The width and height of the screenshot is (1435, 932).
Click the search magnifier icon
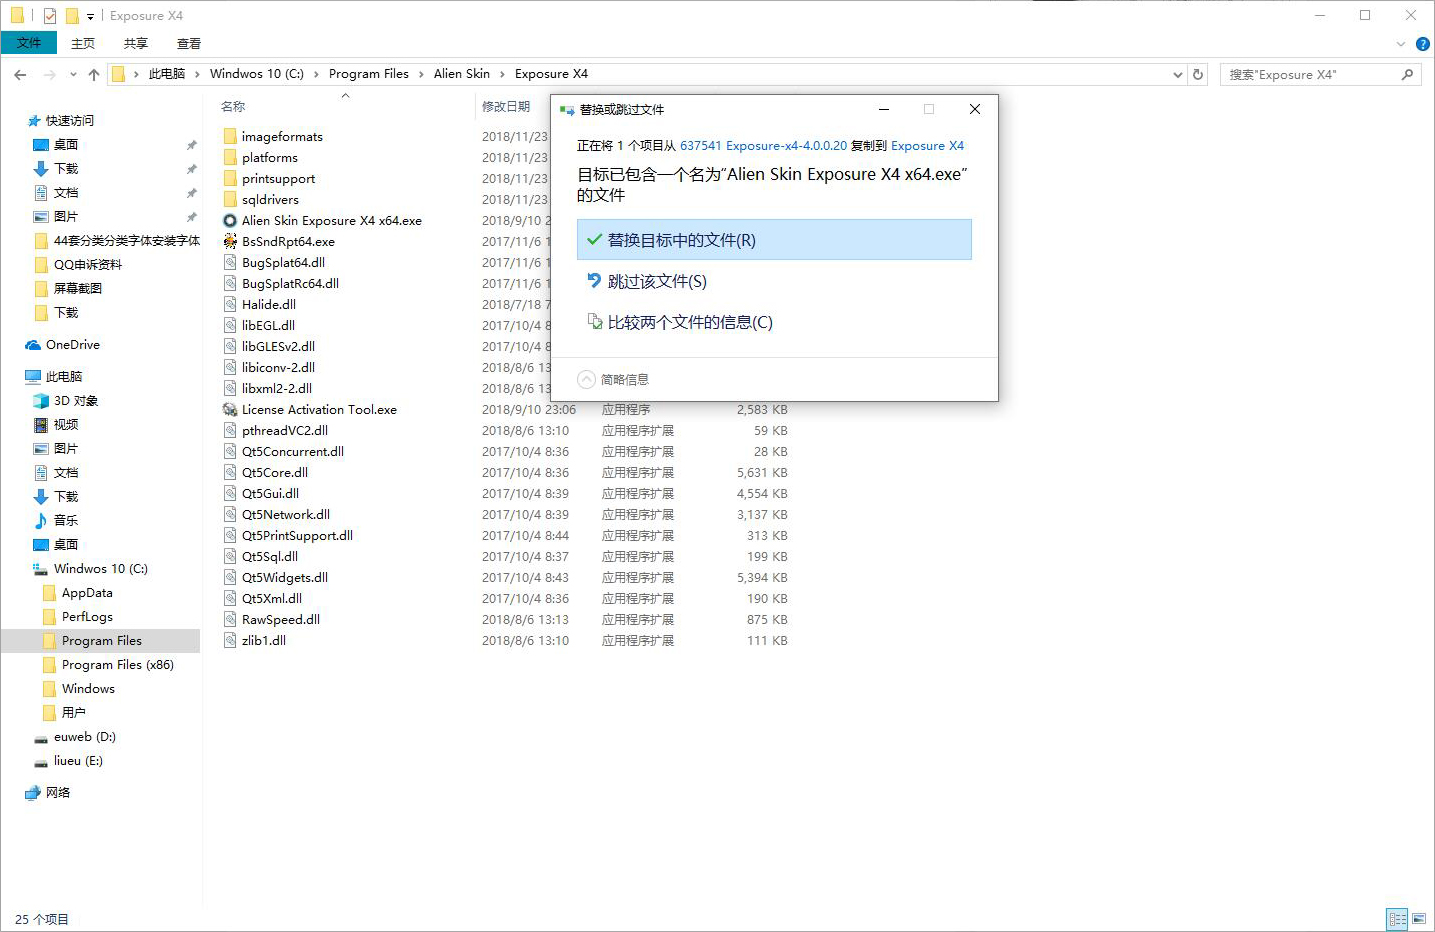[1407, 74]
